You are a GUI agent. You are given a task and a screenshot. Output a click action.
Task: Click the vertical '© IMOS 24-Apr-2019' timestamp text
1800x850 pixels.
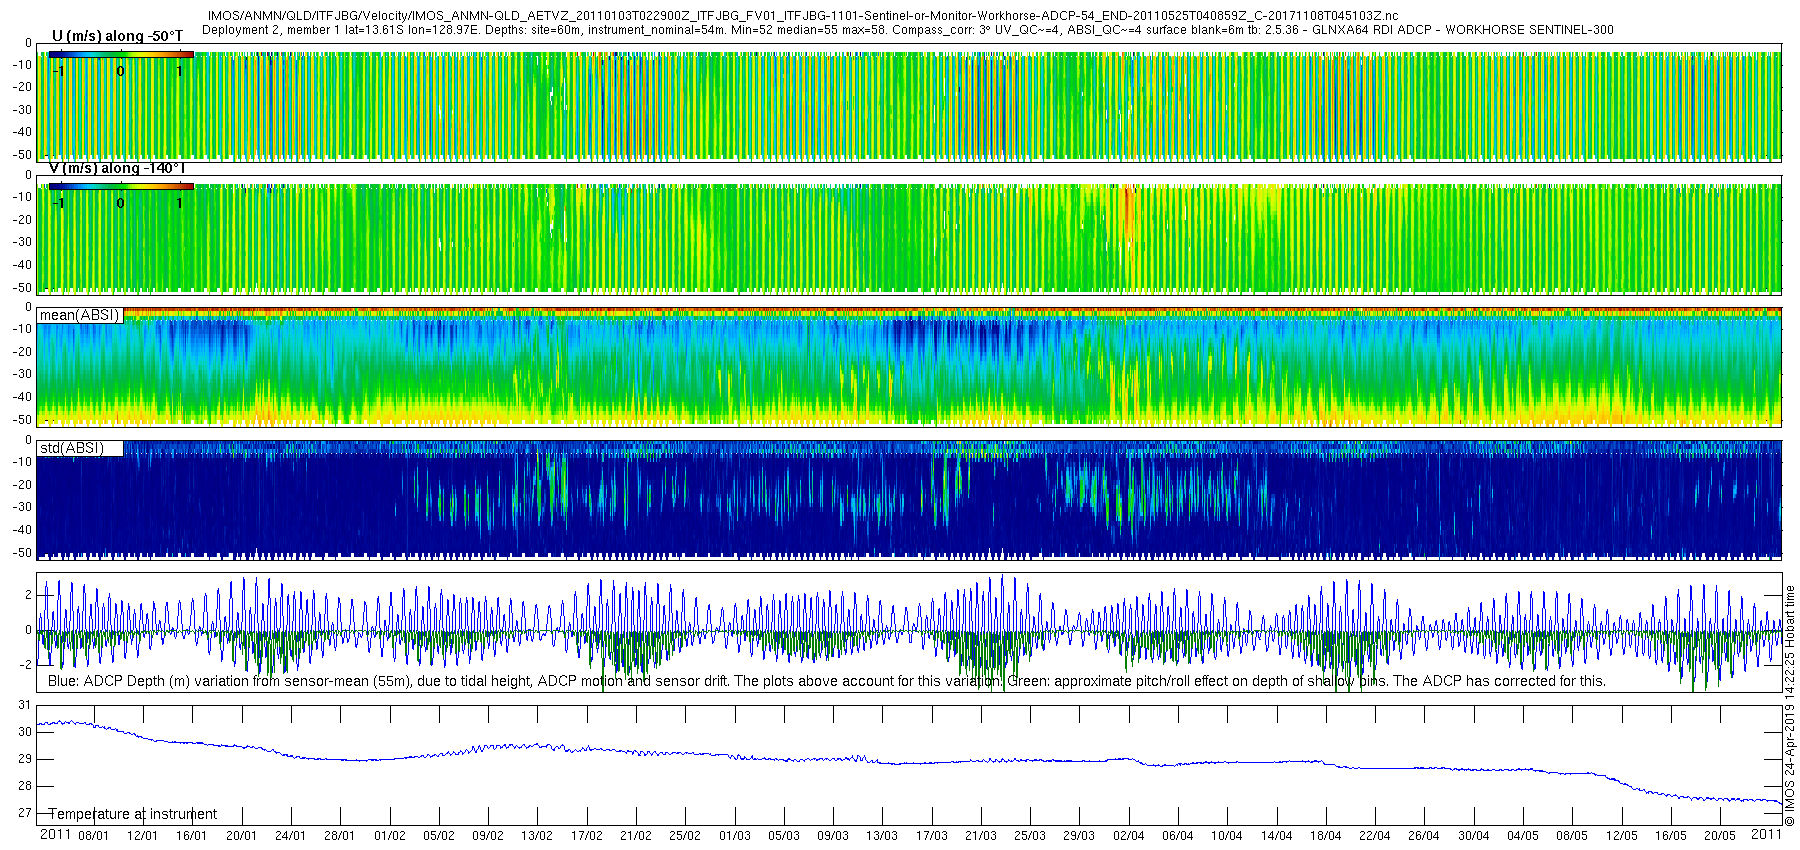point(1790,706)
